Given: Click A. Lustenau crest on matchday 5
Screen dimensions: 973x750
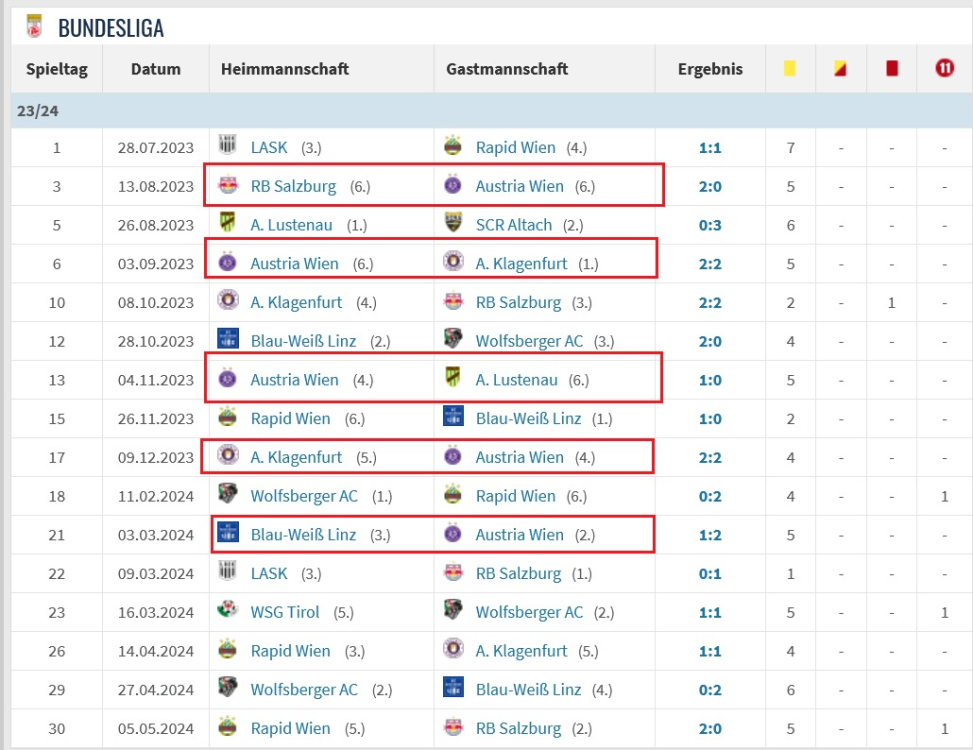Looking at the screenshot, I should coord(228,224).
